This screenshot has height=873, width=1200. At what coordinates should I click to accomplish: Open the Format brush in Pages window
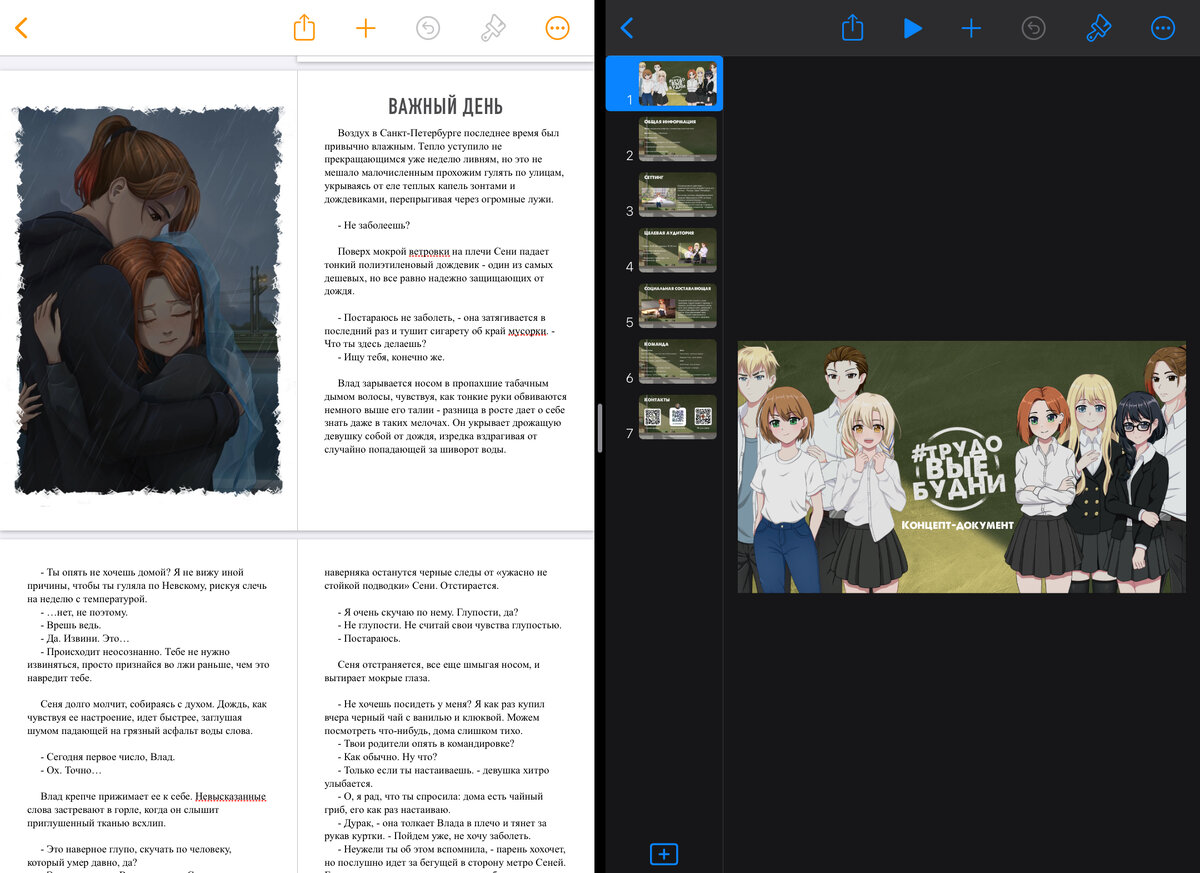click(x=493, y=28)
